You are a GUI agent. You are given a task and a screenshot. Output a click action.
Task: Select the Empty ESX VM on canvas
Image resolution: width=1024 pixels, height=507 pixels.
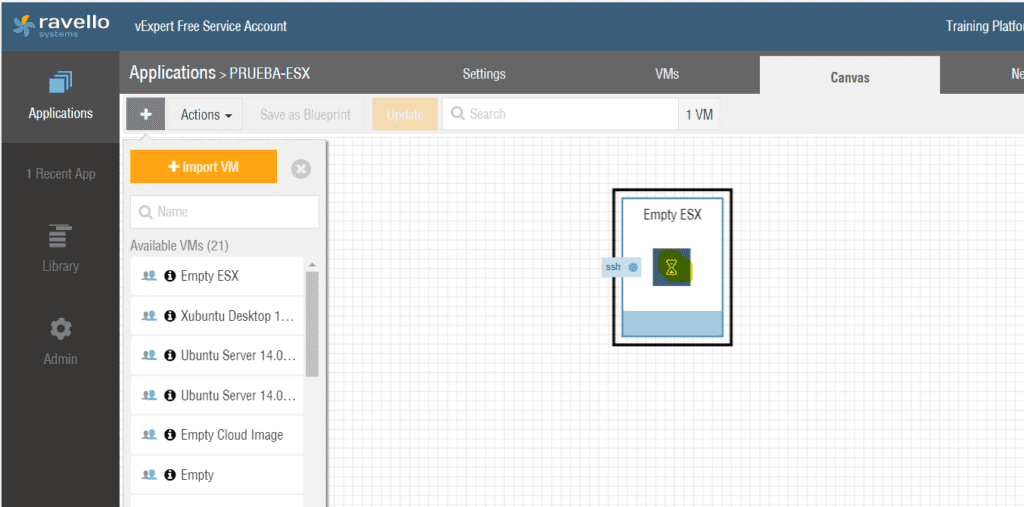point(672,267)
